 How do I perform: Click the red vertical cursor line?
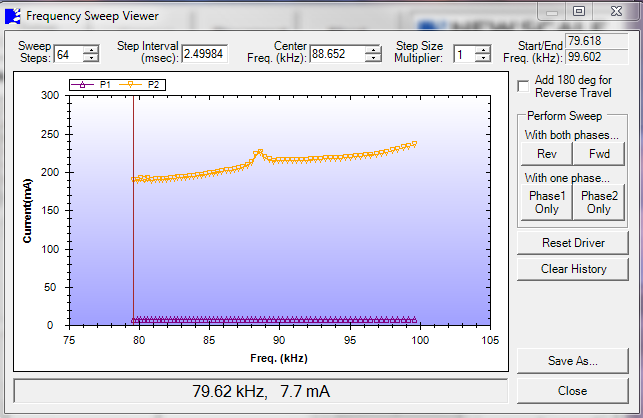pos(133,210)
